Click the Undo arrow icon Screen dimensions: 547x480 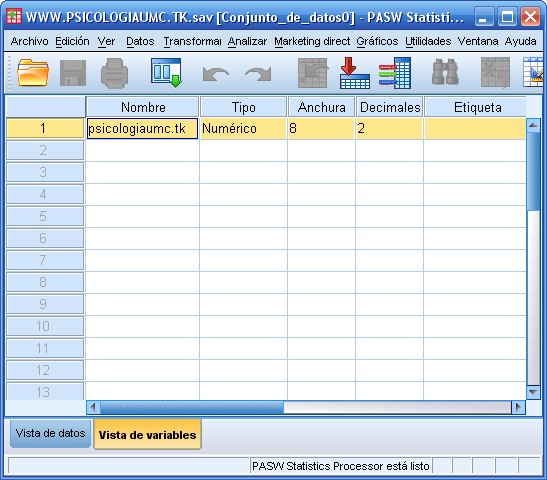(x=216, y=74)
